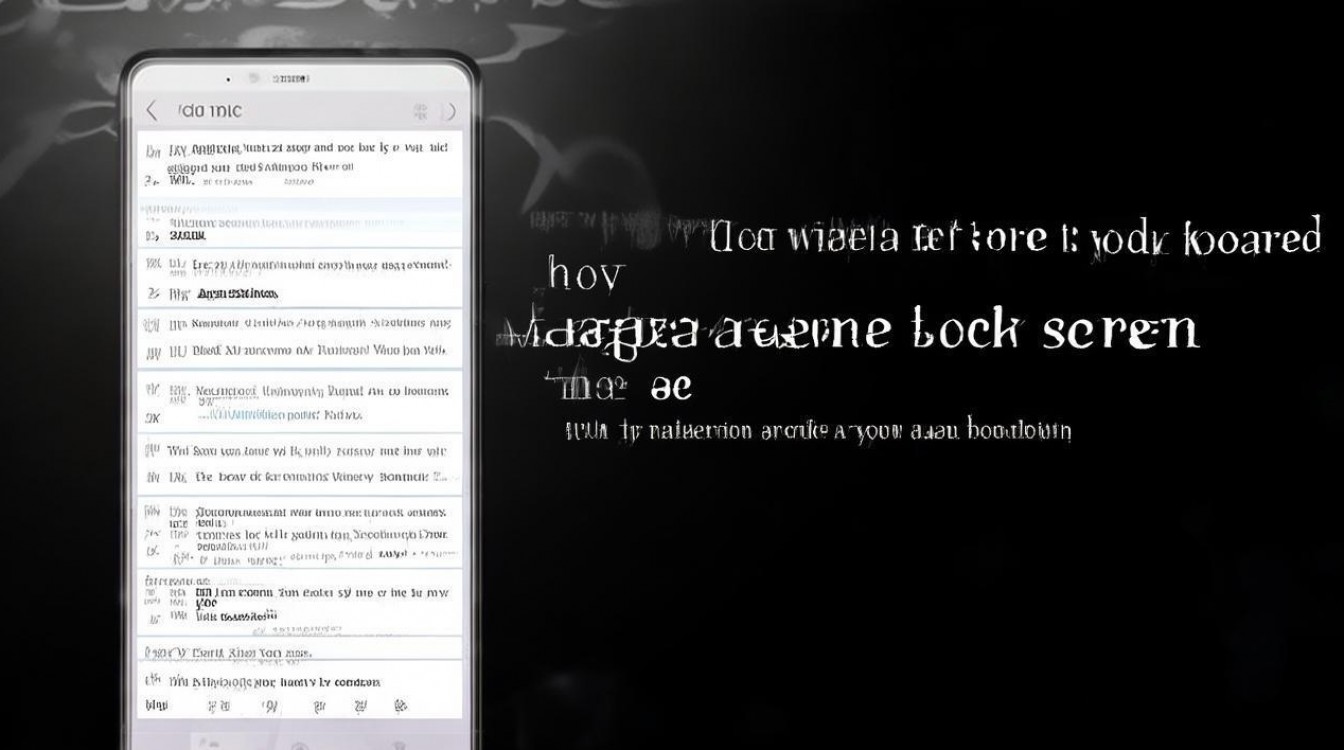Viewport: 1344px width, 750px height.
Task: Tap the rightmost icon in phone header
Action: (x=449, y=111)
